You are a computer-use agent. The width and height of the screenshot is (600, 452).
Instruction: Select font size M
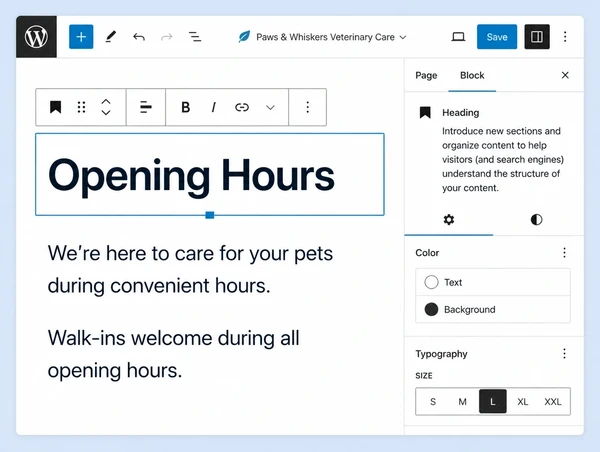tap(463, 401)
